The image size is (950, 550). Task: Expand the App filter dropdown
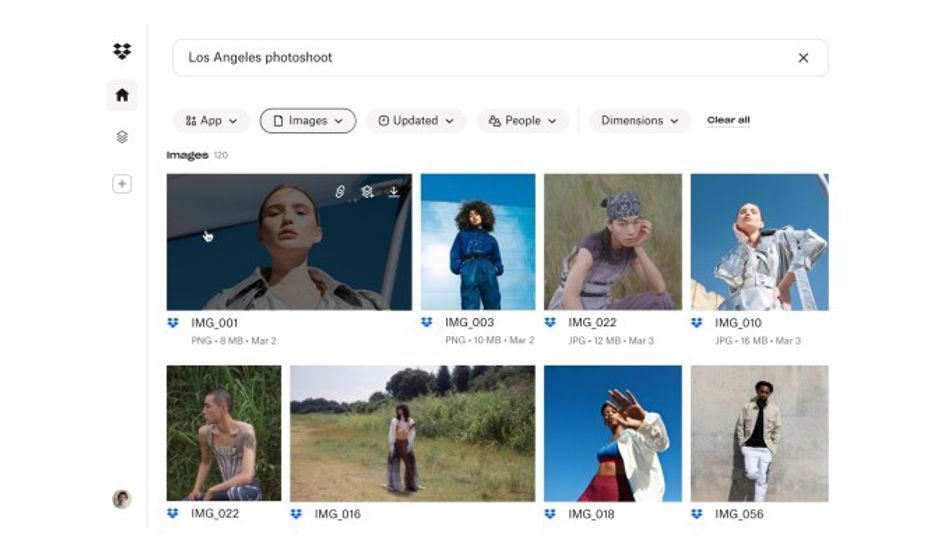211,121
